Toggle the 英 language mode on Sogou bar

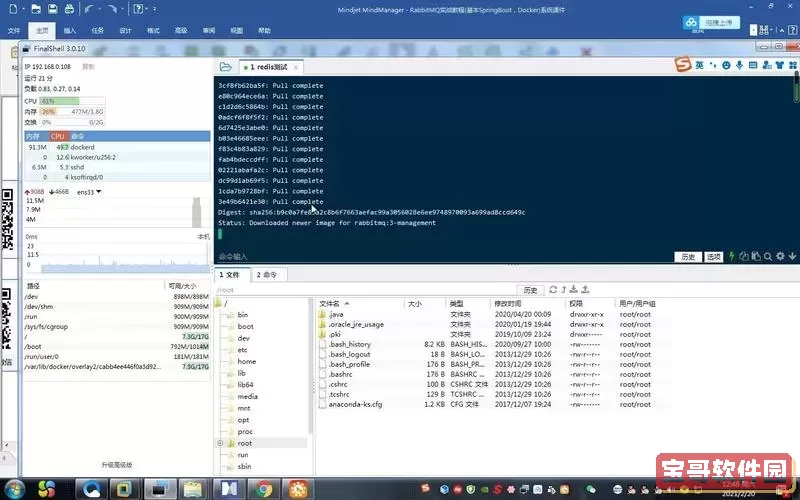[699, 65]
